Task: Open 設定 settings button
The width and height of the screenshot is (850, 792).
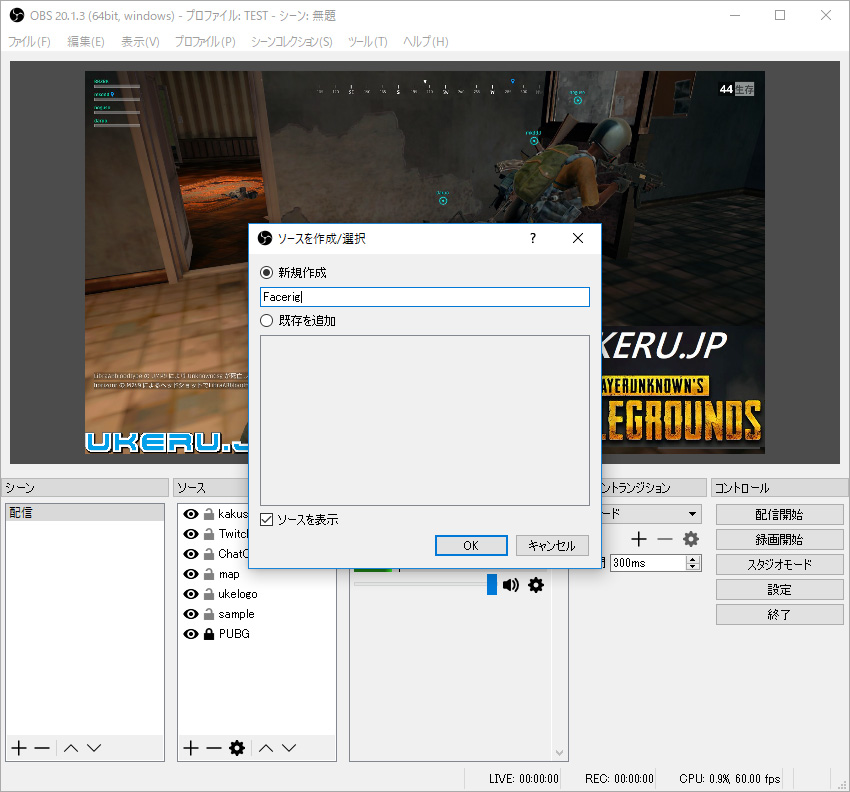Action: (x=780, y=589)
